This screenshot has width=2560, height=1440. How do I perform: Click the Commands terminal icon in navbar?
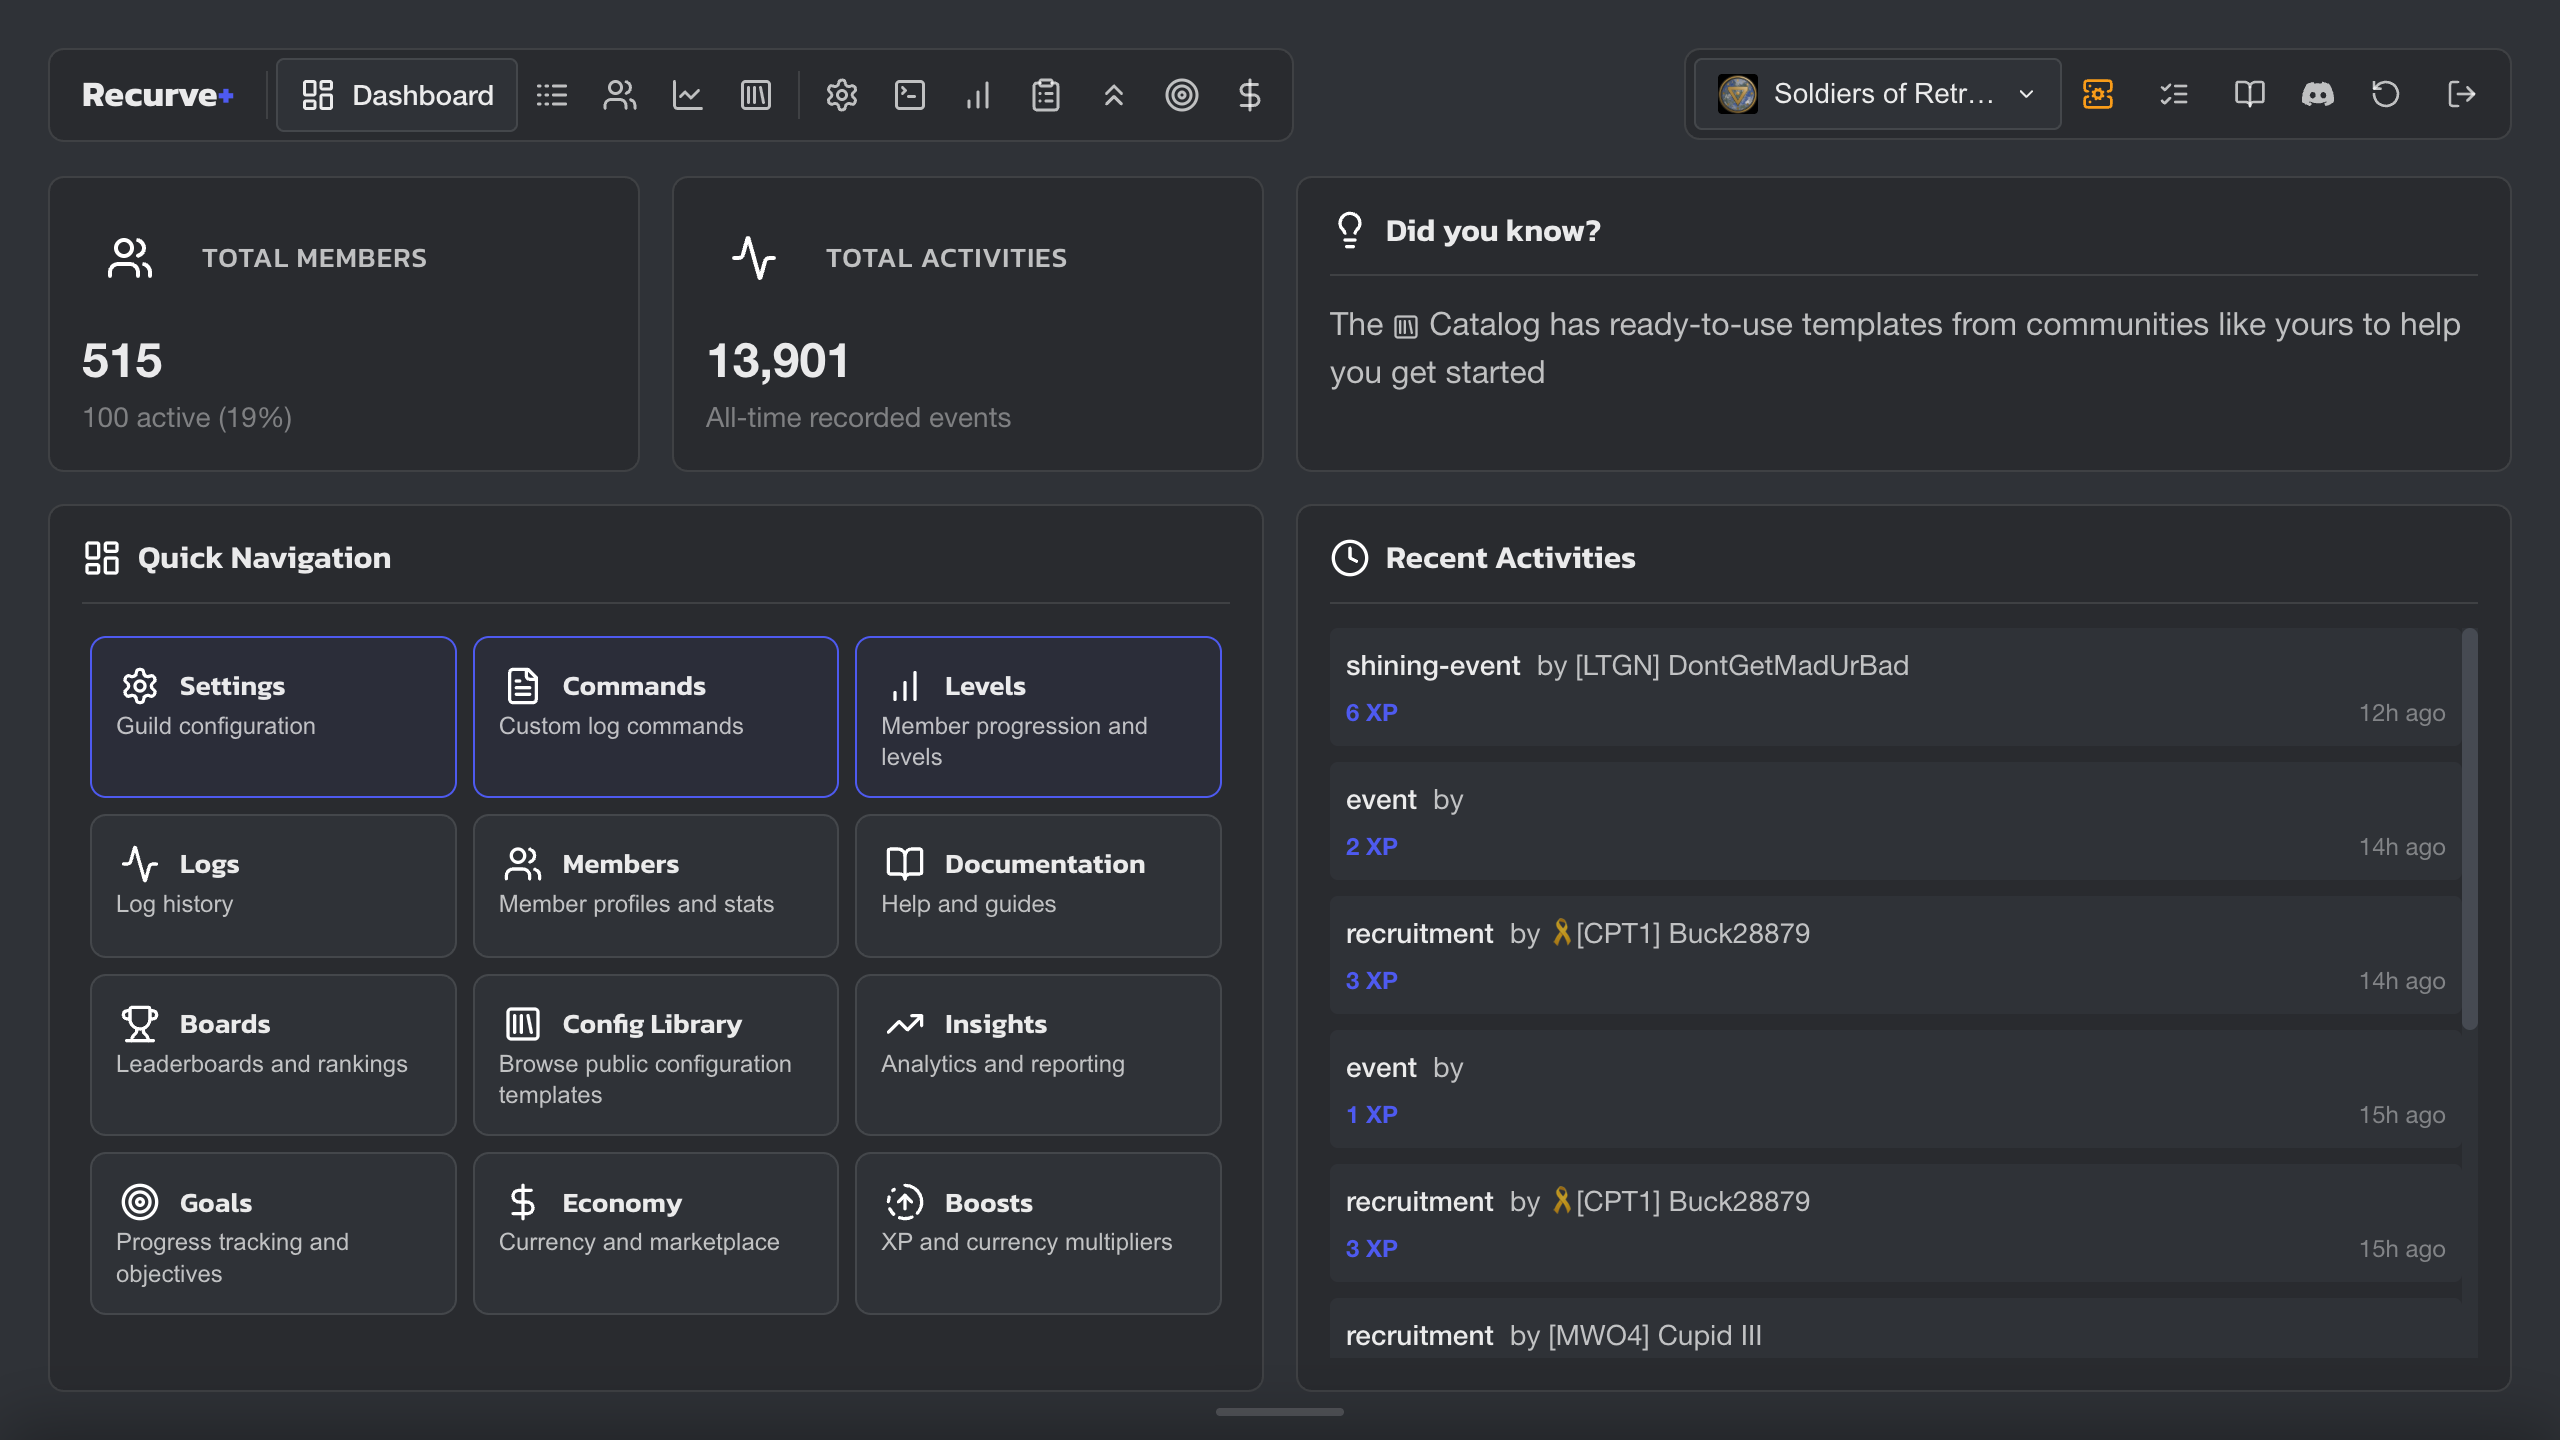pyautogui.click(x=910, y=95)
